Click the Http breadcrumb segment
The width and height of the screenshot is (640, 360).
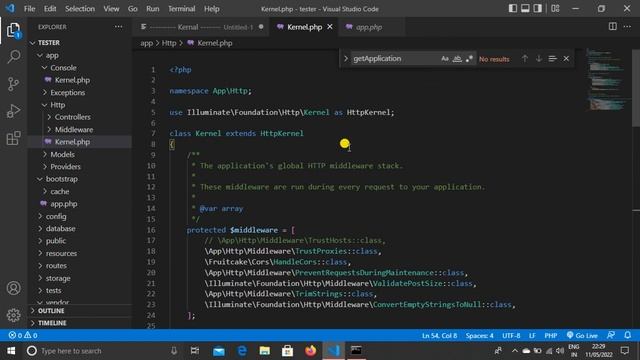tap(169, 43)
